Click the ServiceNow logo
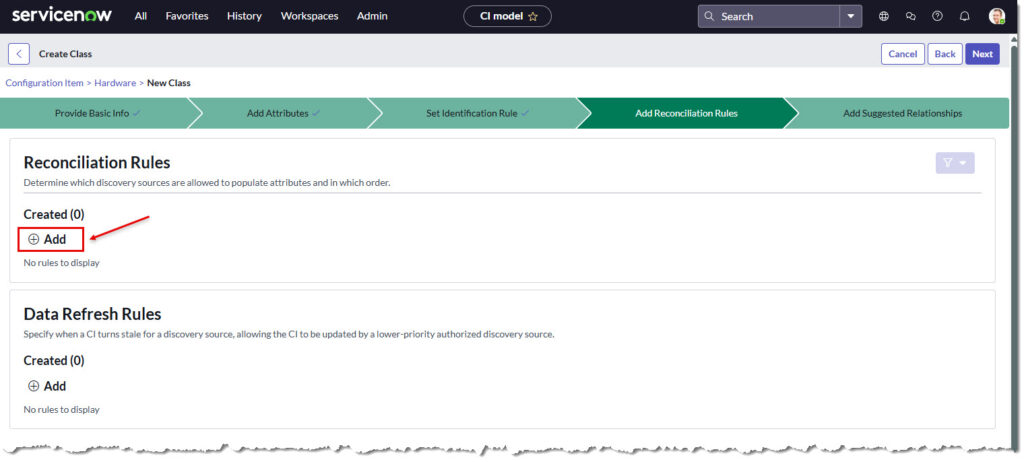This screenshot has width=1024, height=462. (62, 16)
